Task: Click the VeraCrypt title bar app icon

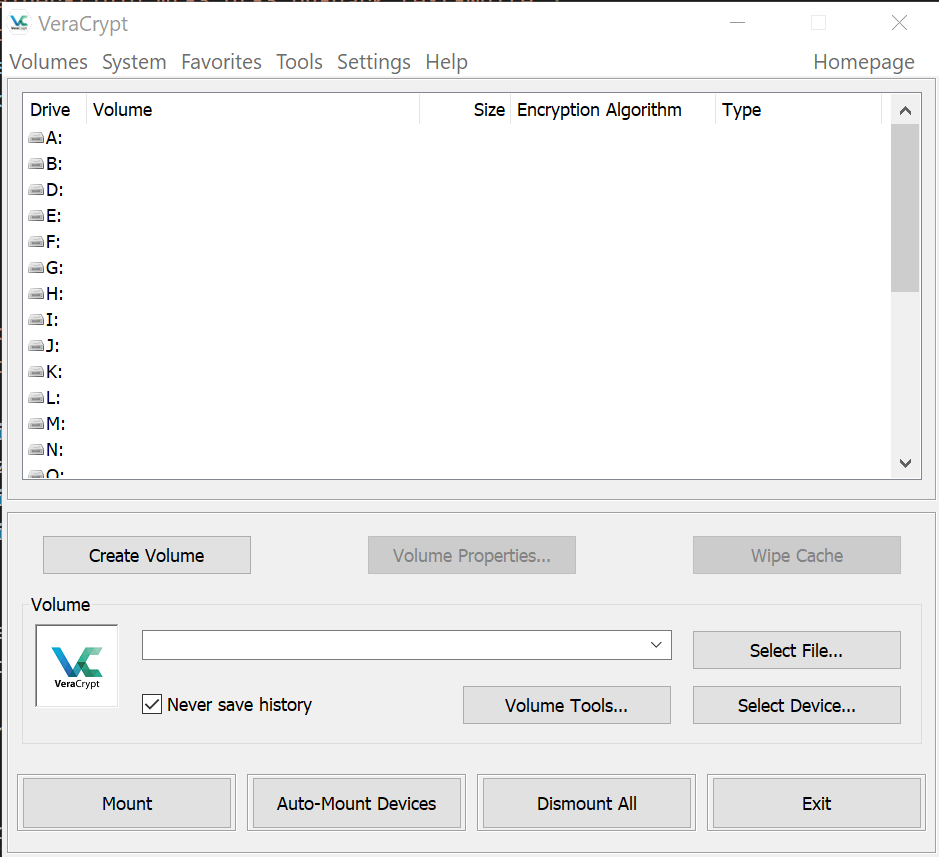Action: click(x=19, y=23)
